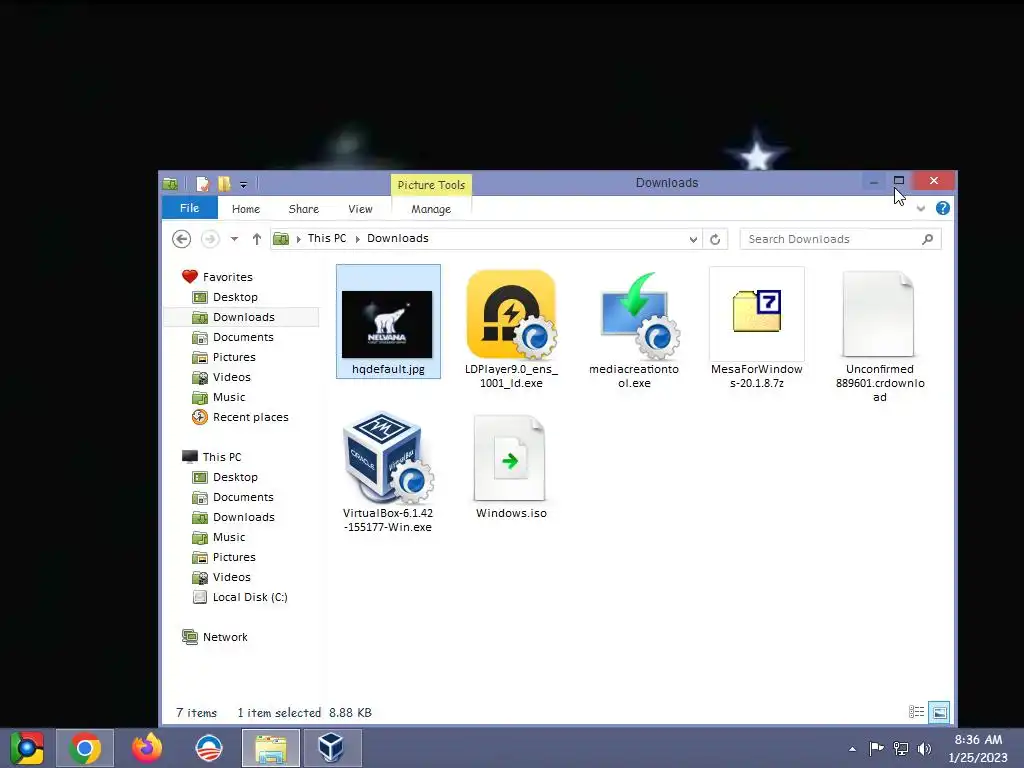Screen dimensions: 1024x768
Task: Open the Obama logo app on taskbar
Action: coord(209,748)
